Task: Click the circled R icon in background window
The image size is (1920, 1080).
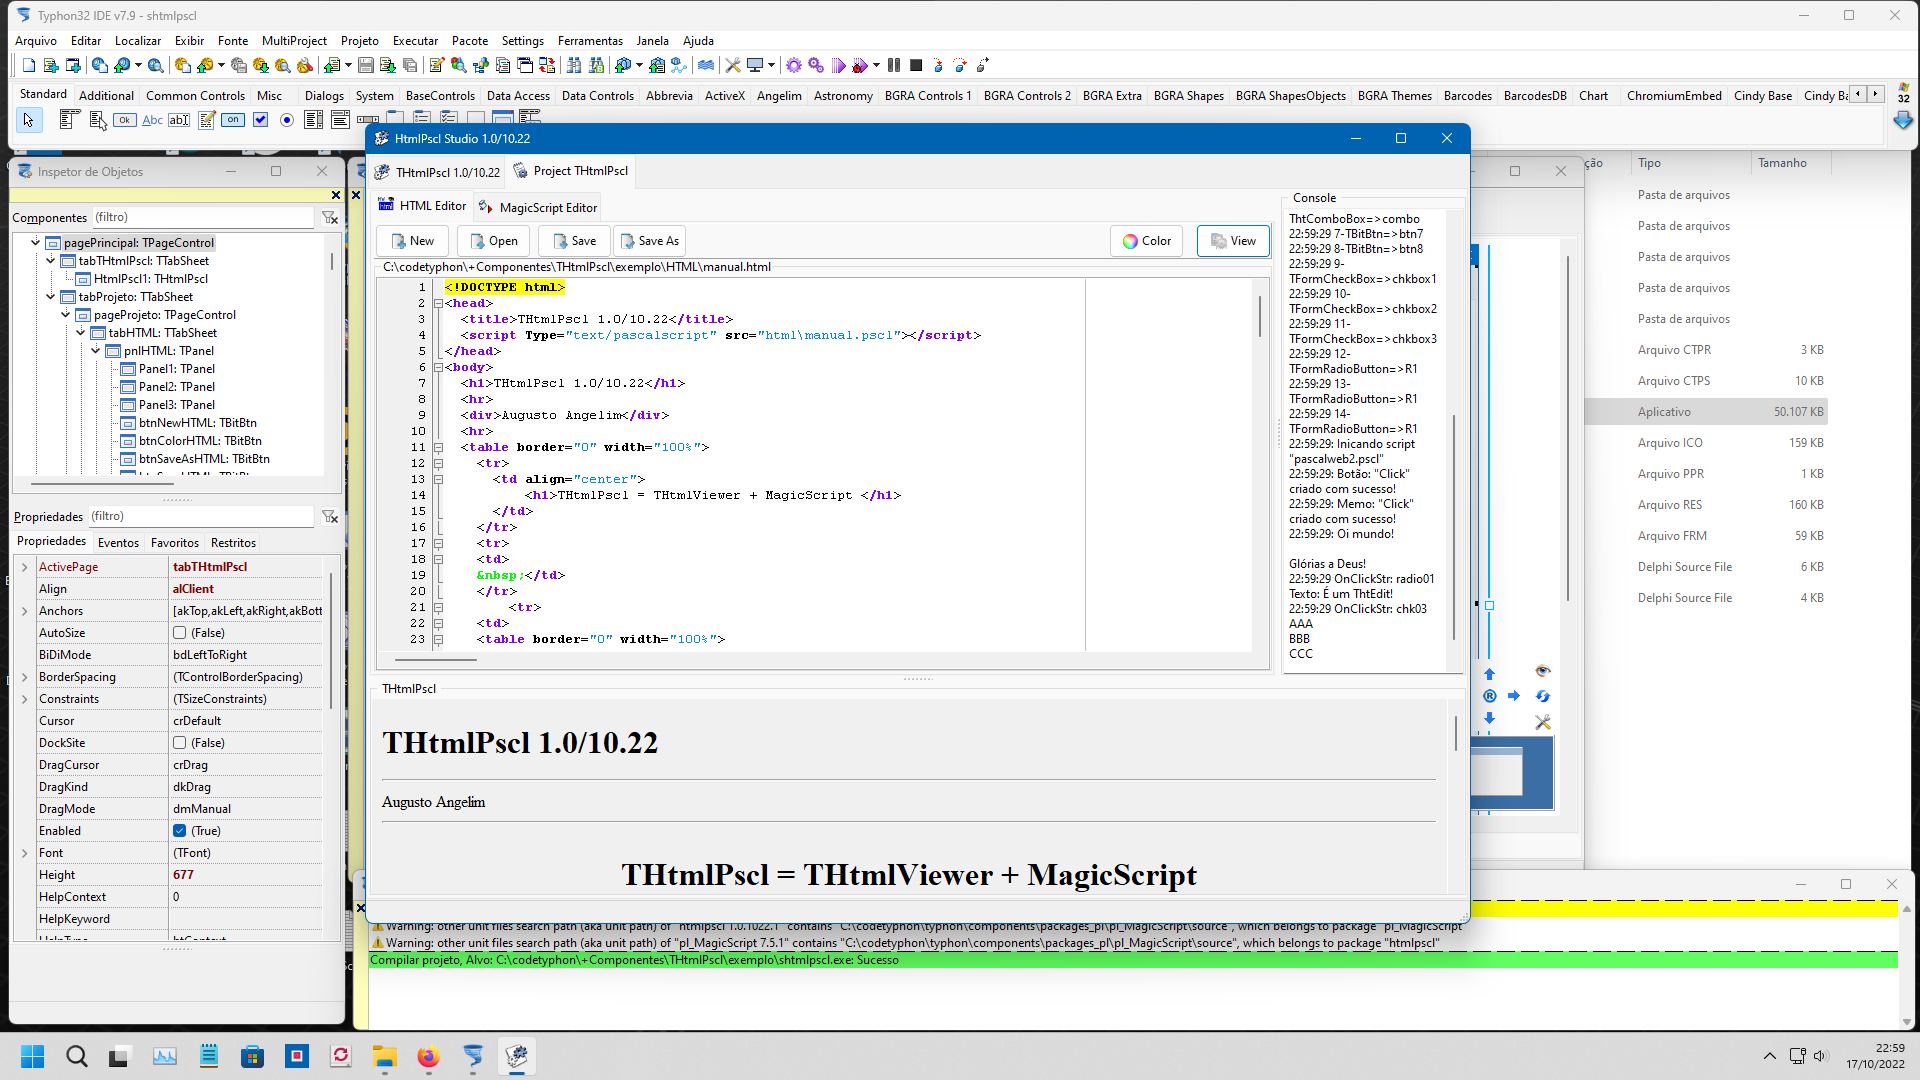Action: pos(1490,696)
